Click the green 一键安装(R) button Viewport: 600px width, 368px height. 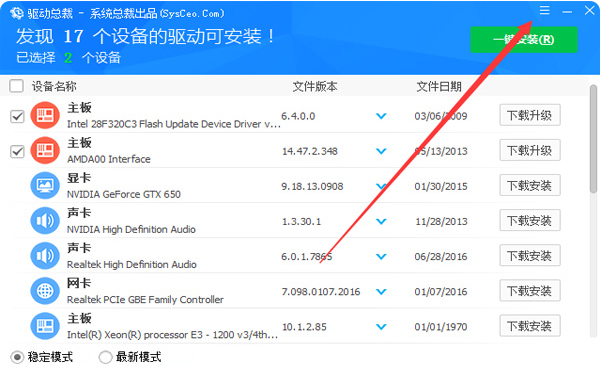[524, 39]
